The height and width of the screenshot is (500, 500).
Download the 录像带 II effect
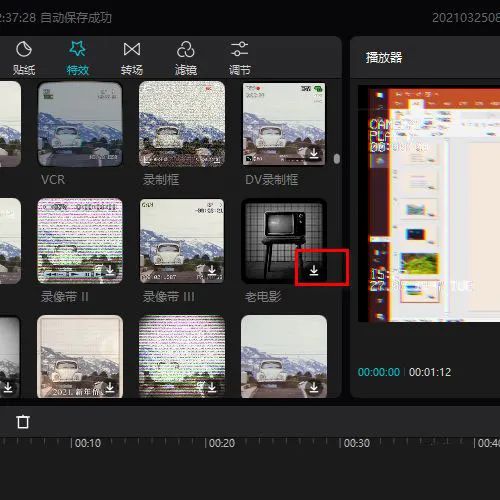point(110,269)
